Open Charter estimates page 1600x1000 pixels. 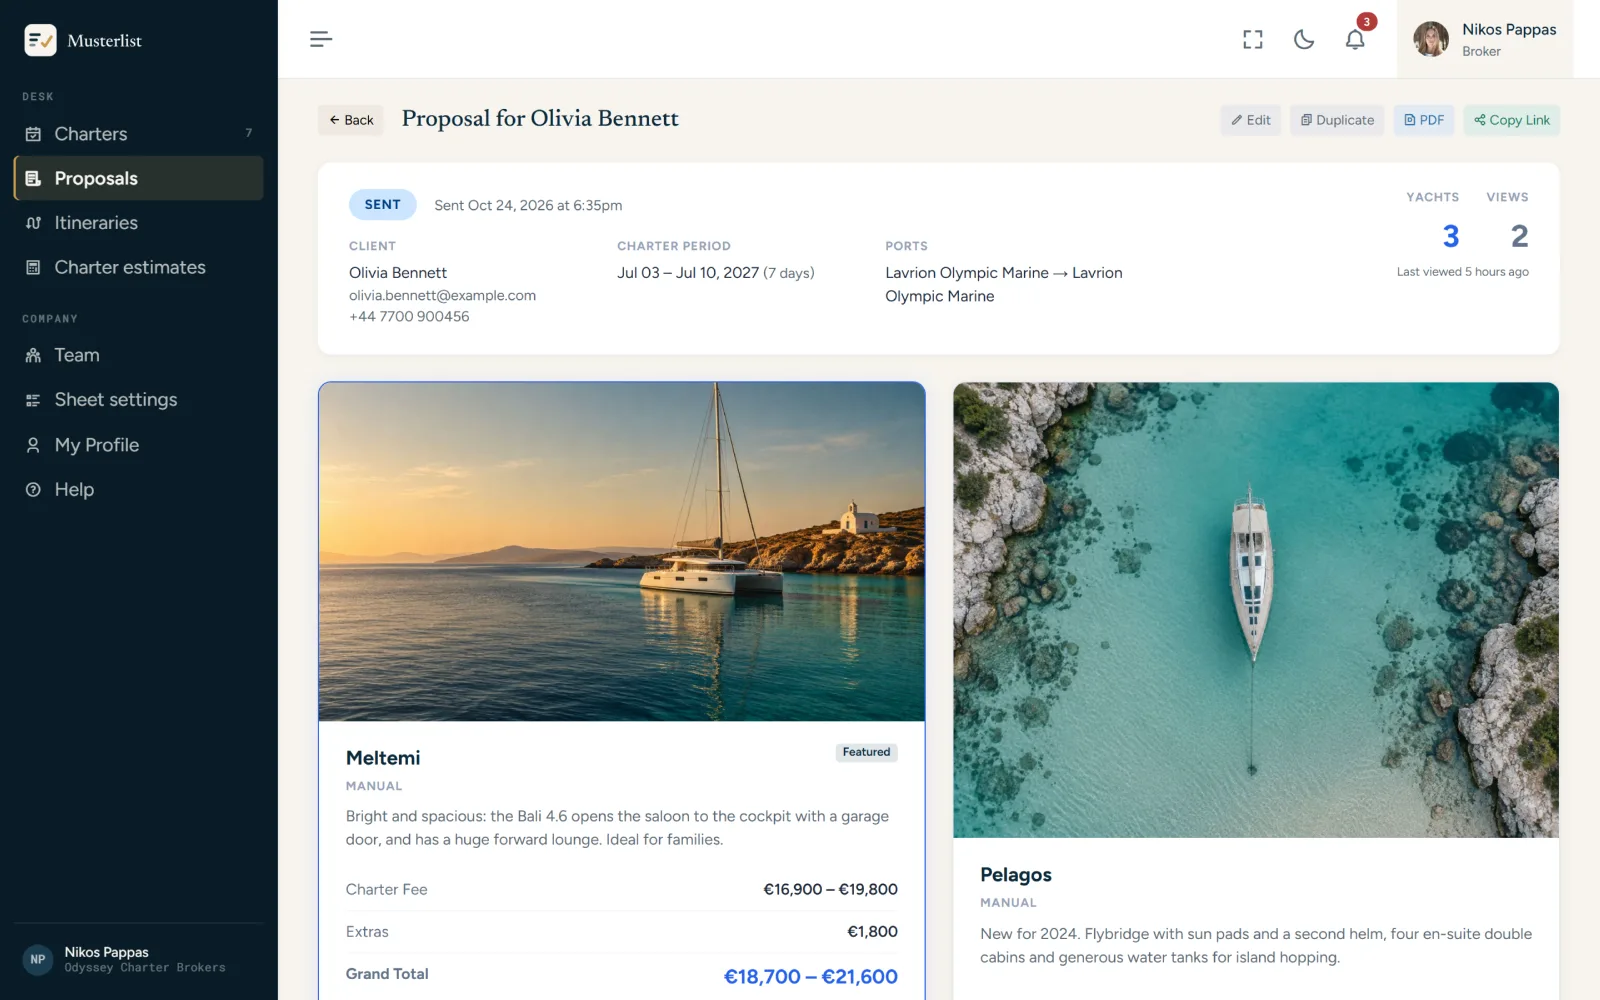(139, 267)
